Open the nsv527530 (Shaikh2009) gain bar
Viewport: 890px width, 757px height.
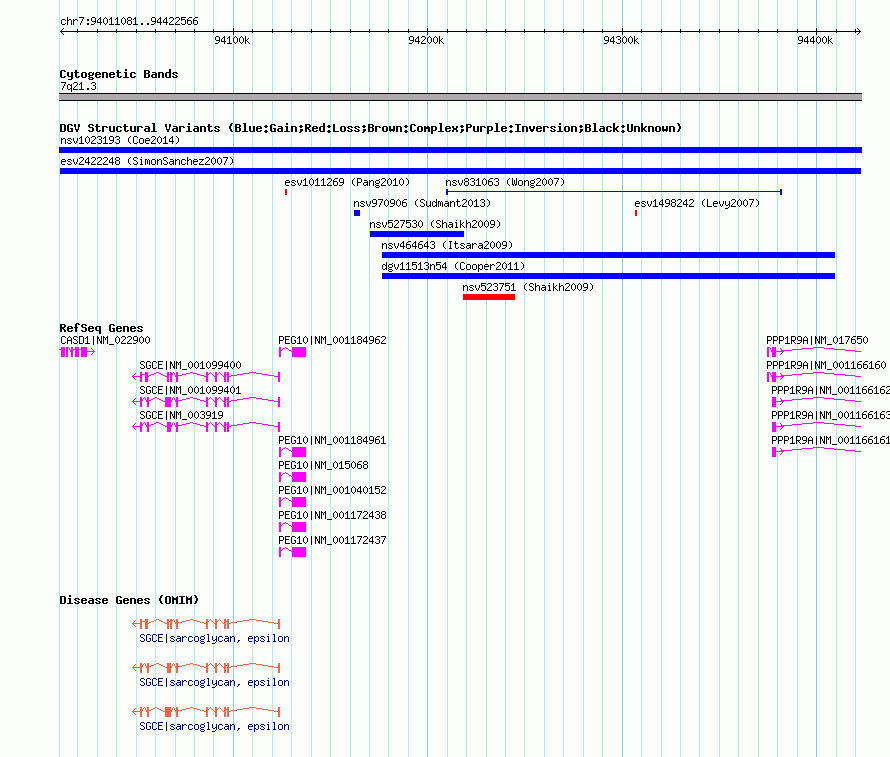click(417, 234)
